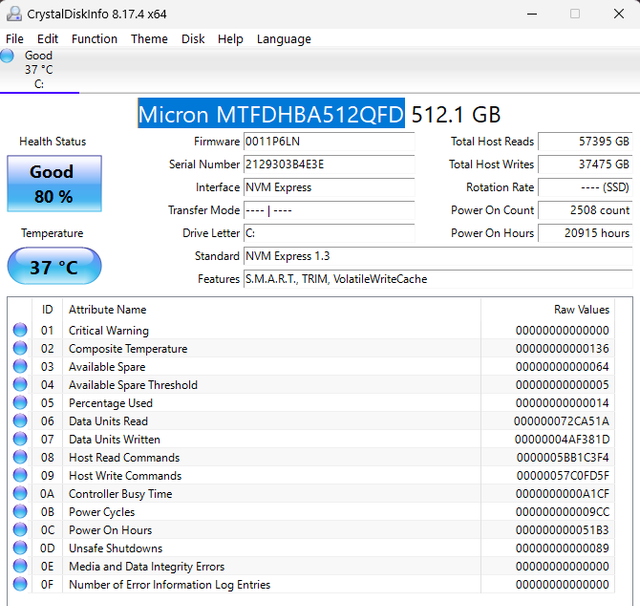Click the Serial Number field 2129303B4E3E
This screenshot has width=640, height=606.
pos(329,164)
